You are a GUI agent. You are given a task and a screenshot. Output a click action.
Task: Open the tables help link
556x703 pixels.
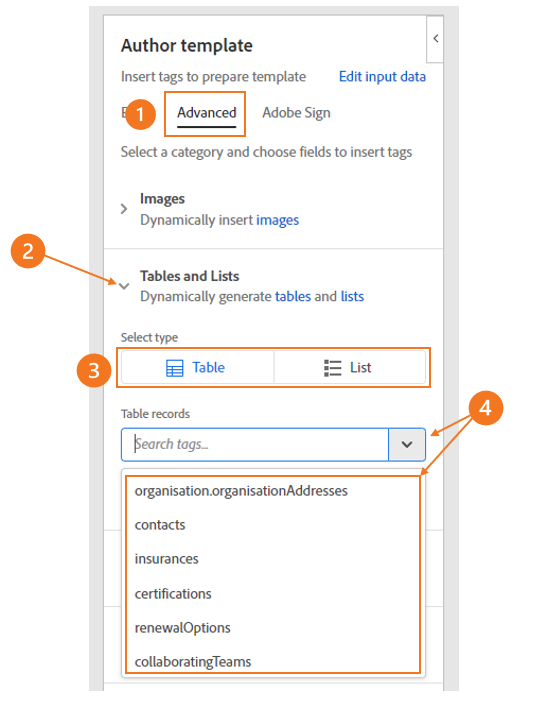[293, 296]
